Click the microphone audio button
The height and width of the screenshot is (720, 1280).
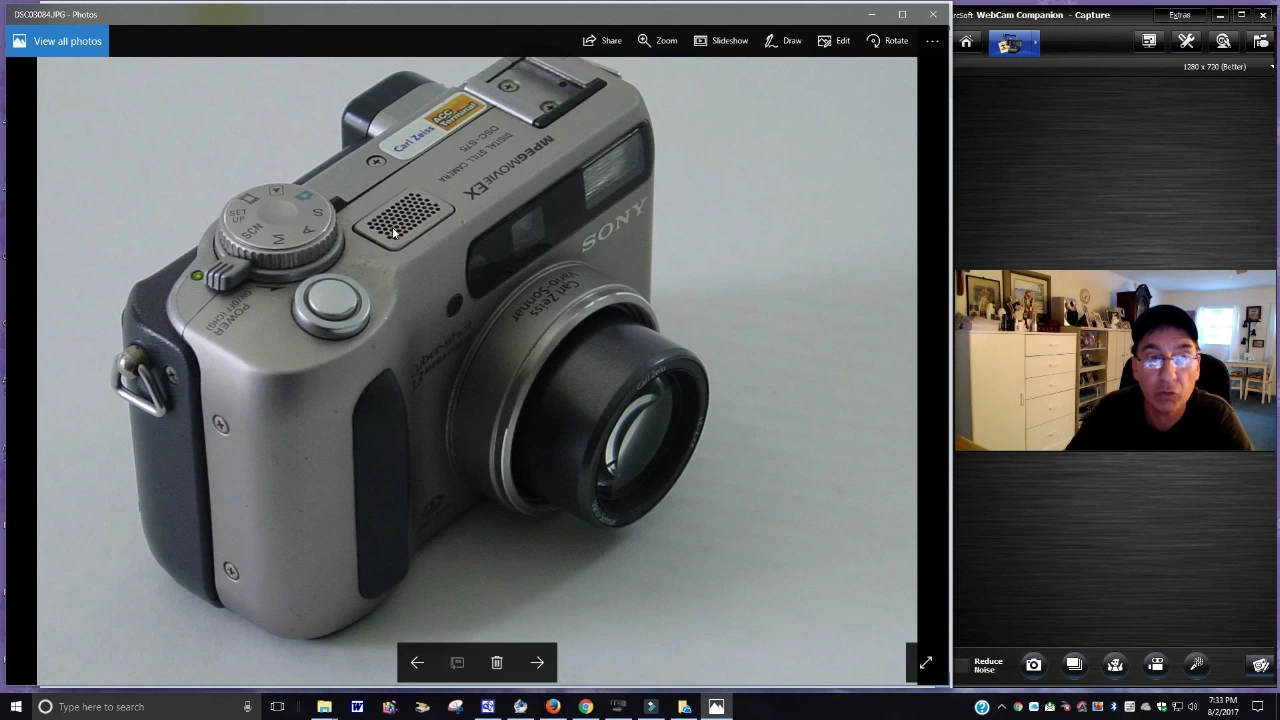[1197, 665]
